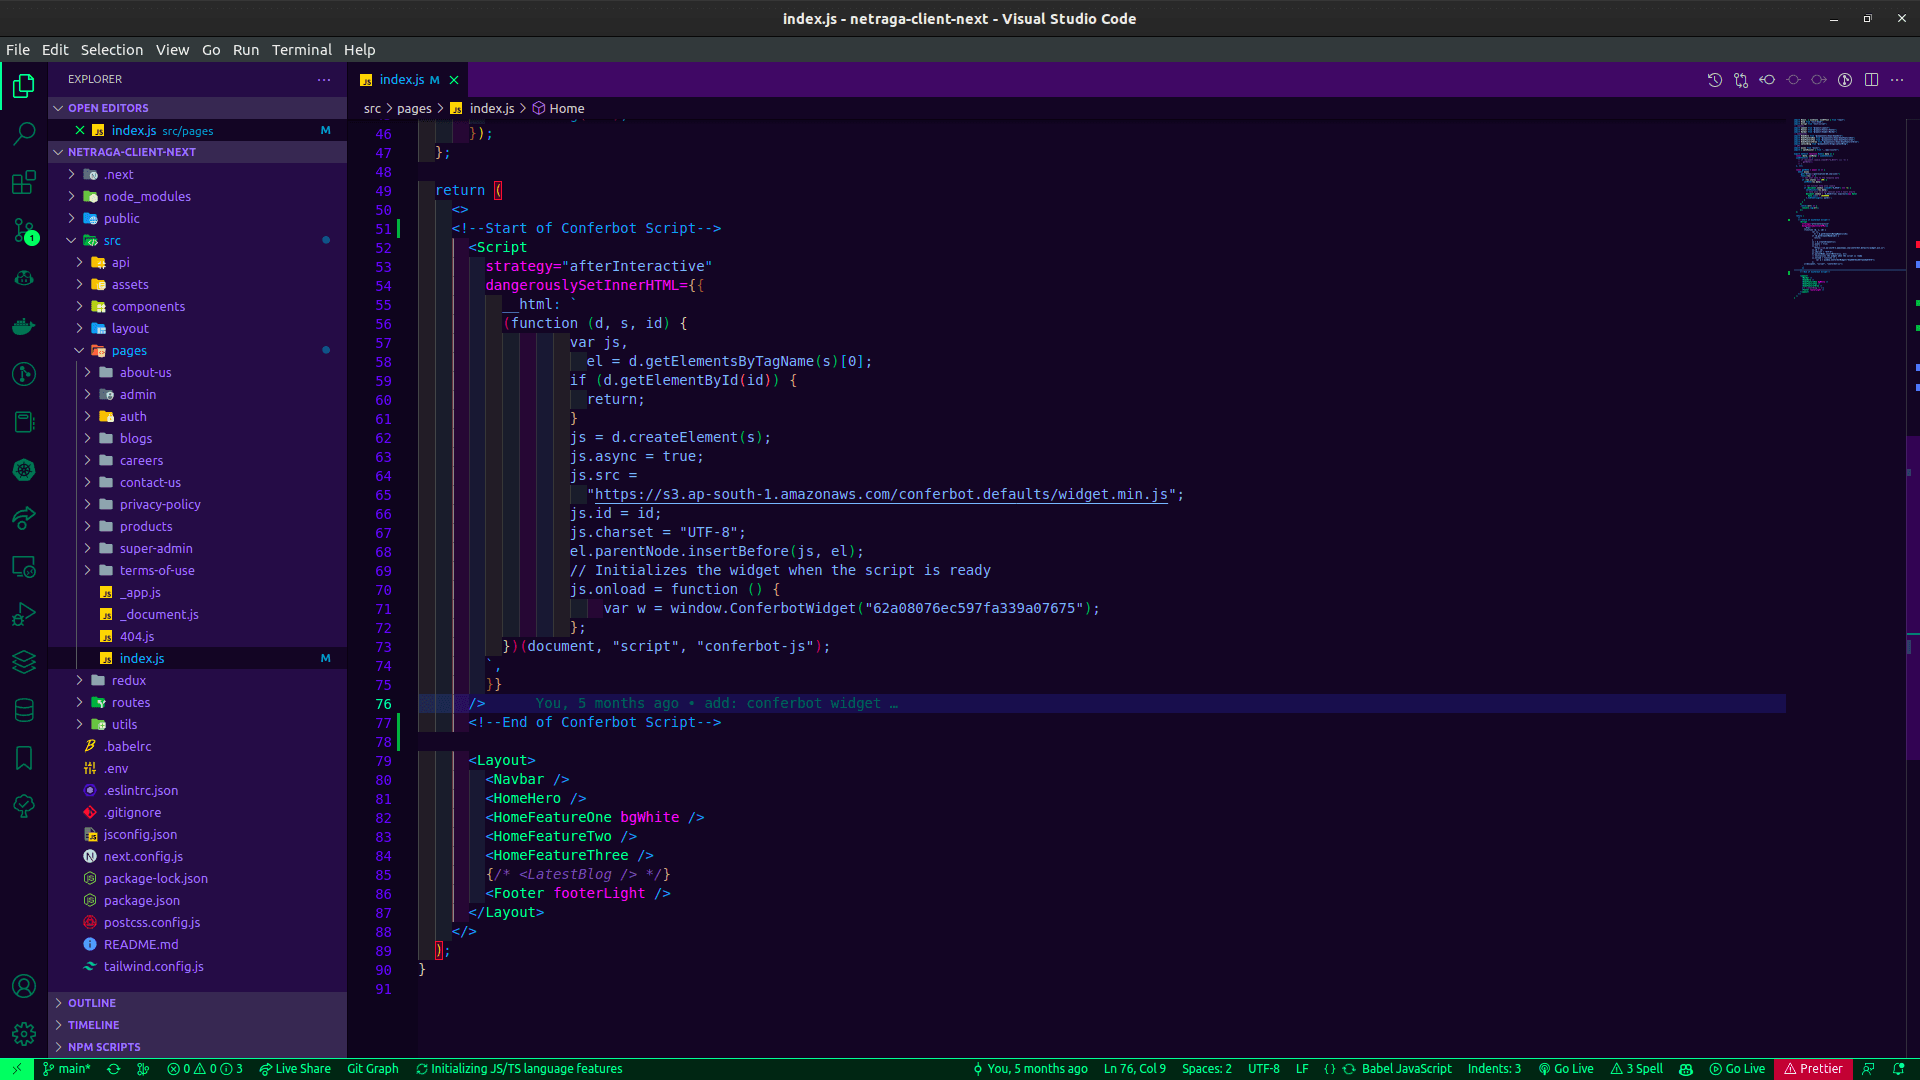This screenshot has height=1080, width=1920.
Task: Expand the OUTLINE section
Action: point(92,1003)
